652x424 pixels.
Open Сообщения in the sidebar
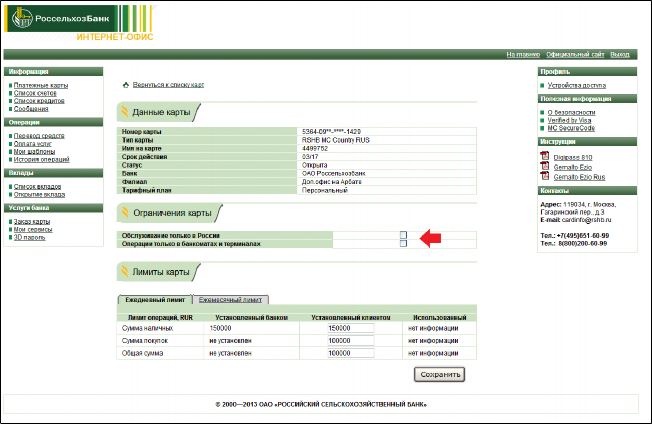31,108
